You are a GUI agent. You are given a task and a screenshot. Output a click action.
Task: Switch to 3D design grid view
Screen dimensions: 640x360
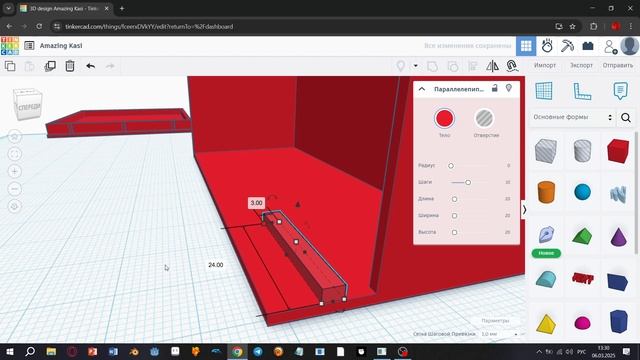click(x=526, y=46)
